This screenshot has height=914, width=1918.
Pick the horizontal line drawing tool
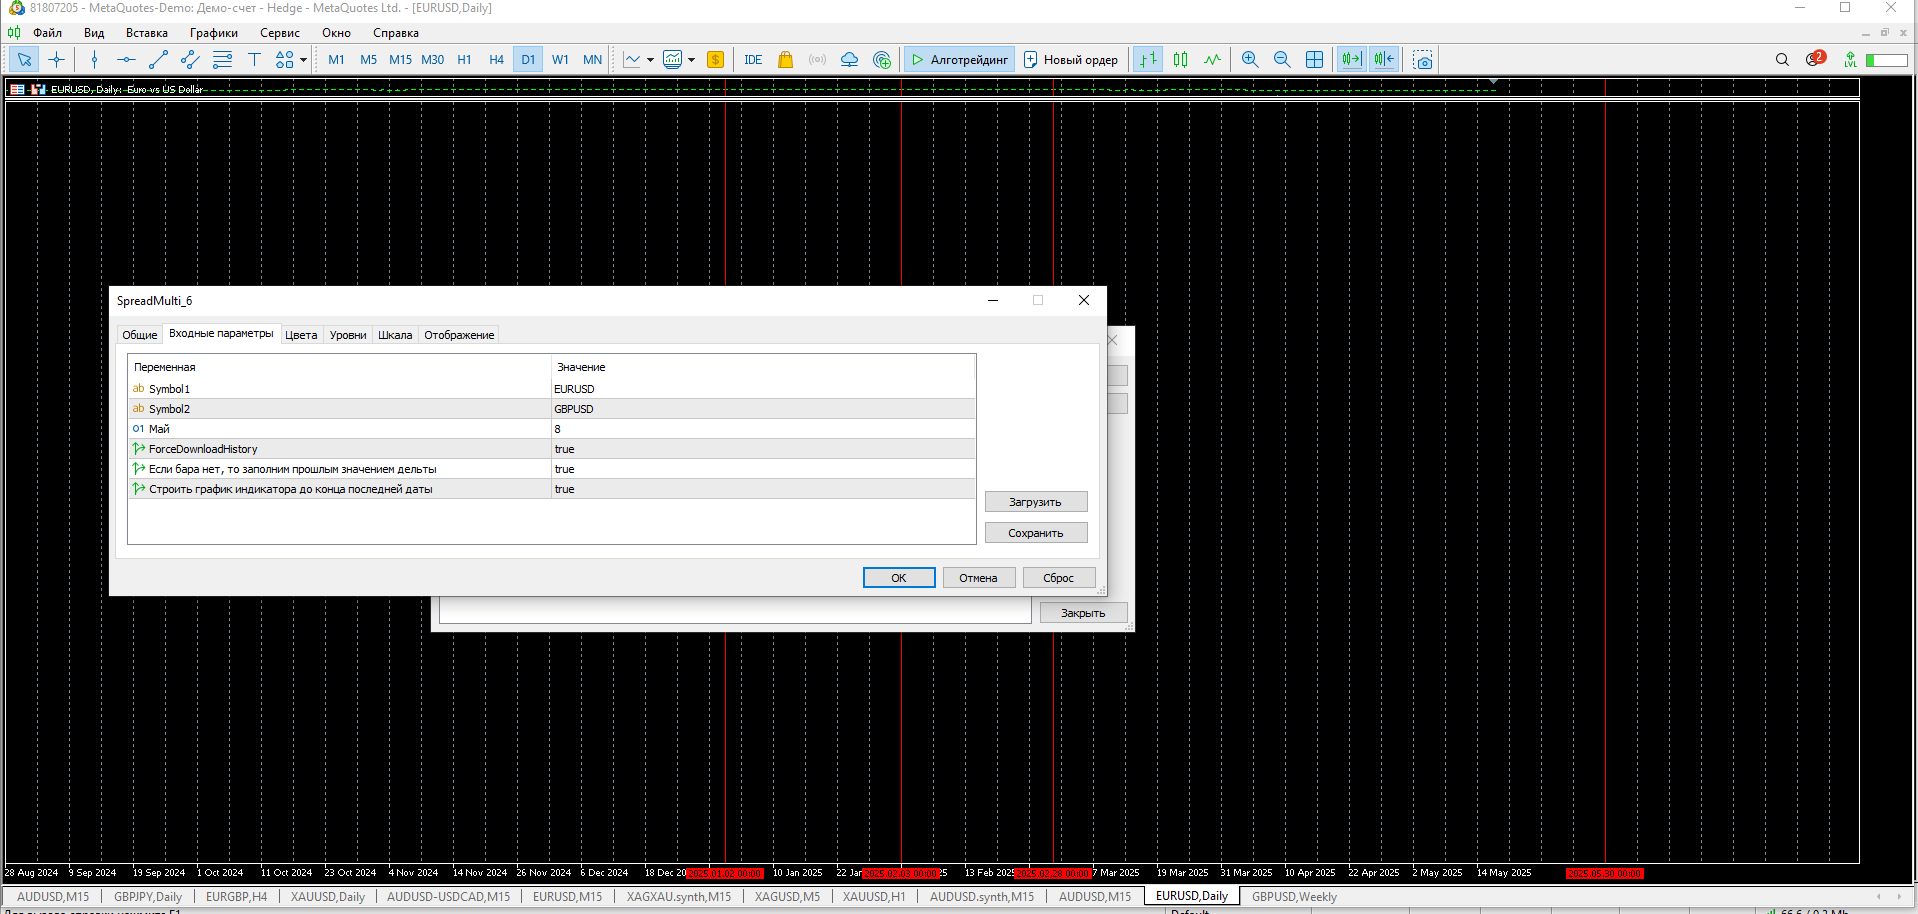(x=126, y=60)
